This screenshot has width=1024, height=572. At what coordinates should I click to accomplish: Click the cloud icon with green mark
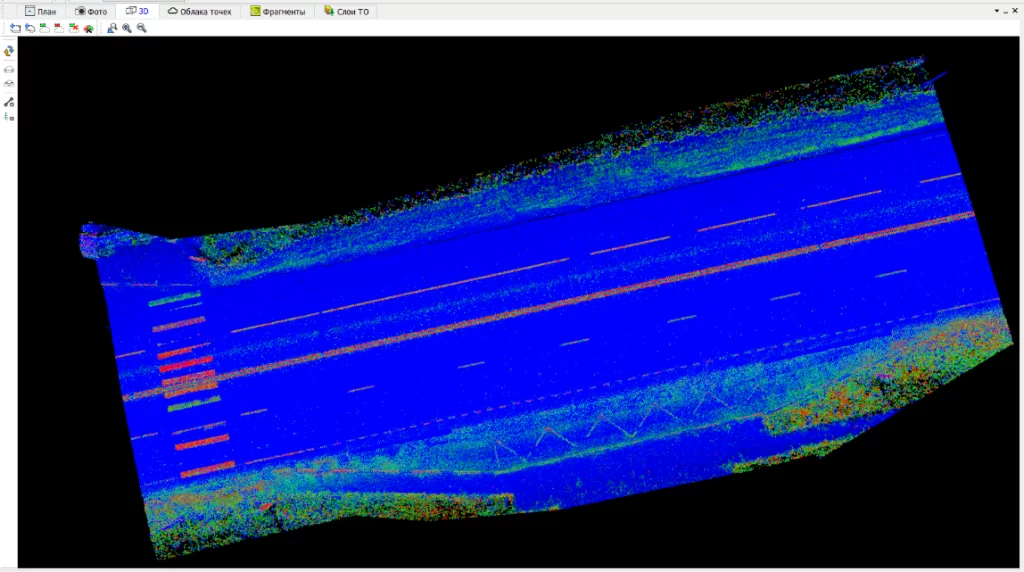[x=44, y=28]
